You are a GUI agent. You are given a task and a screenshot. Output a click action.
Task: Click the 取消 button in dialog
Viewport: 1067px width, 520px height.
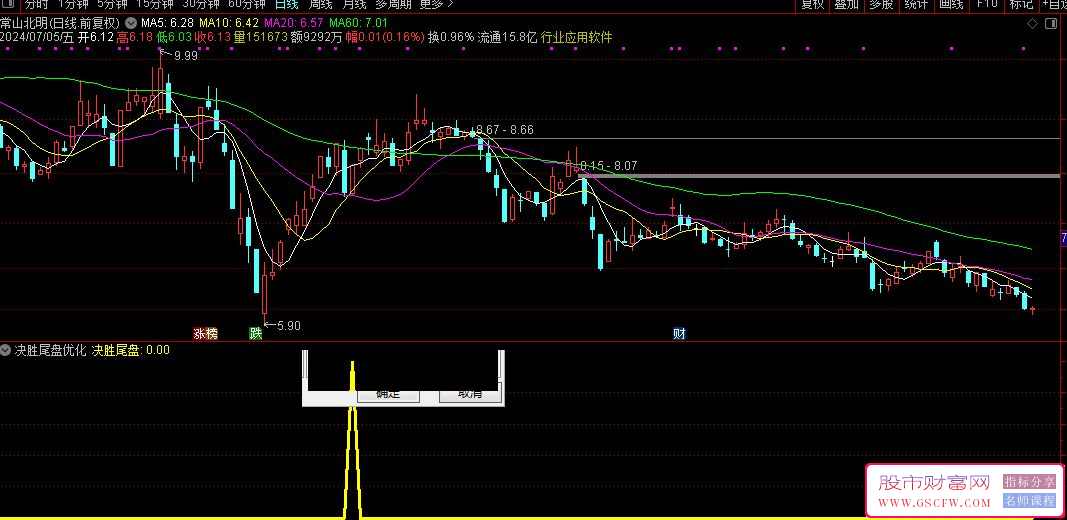(x=470, y=394)
